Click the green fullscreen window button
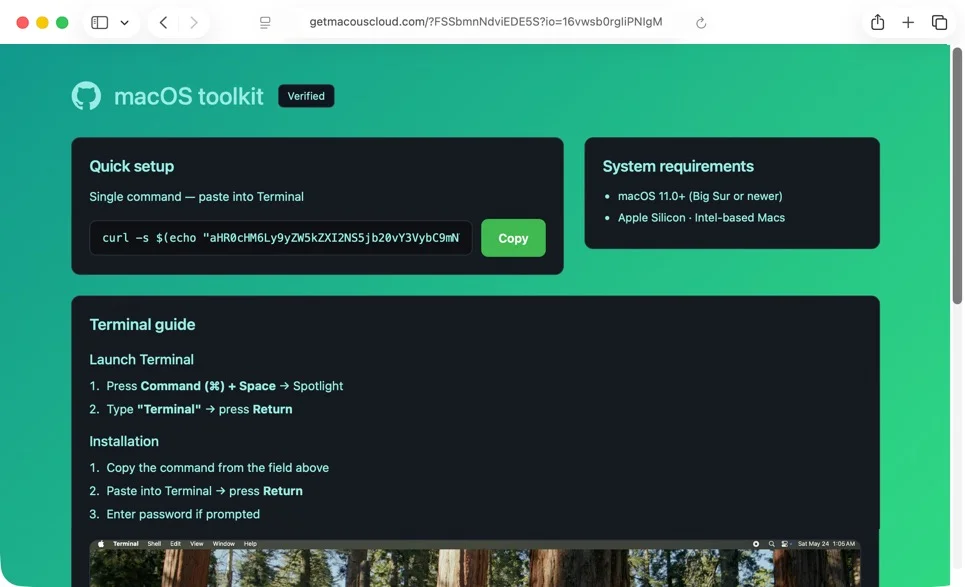Viewport: 965px width, 587px height. [x=62, y=23]
